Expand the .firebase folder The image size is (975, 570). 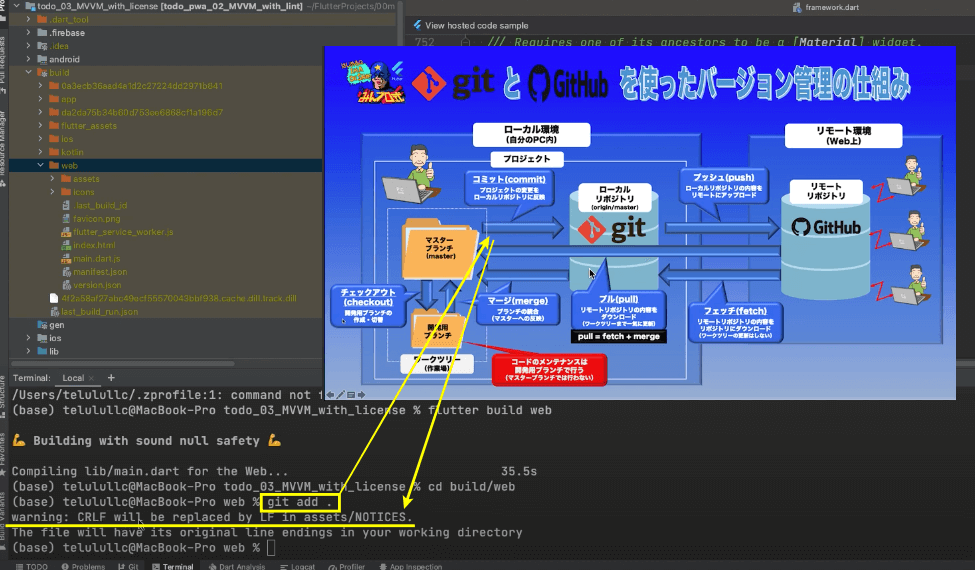pyautogui.click(x=29, y=32)
